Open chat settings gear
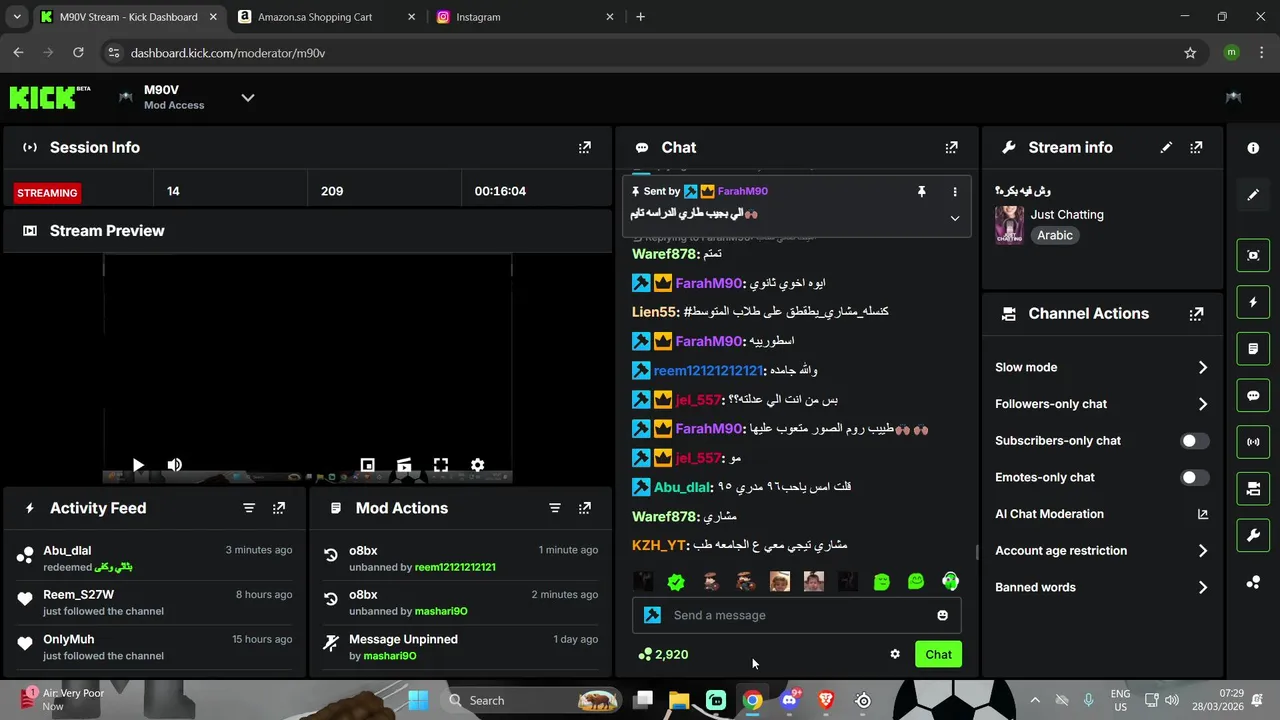Image resolution: width=1280 pixels, height=720 pixels. tap(895, 654)
